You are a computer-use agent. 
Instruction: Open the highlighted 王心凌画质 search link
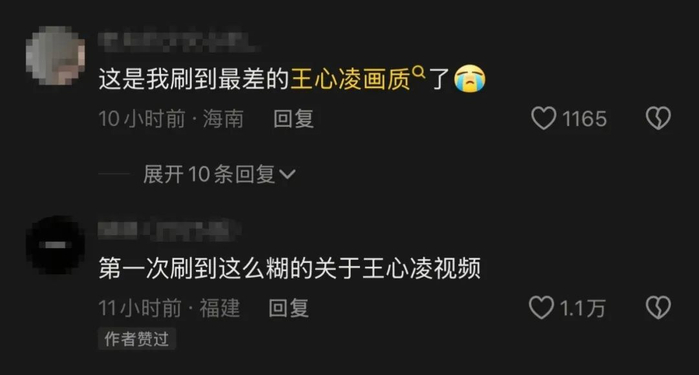pos(350,79)
